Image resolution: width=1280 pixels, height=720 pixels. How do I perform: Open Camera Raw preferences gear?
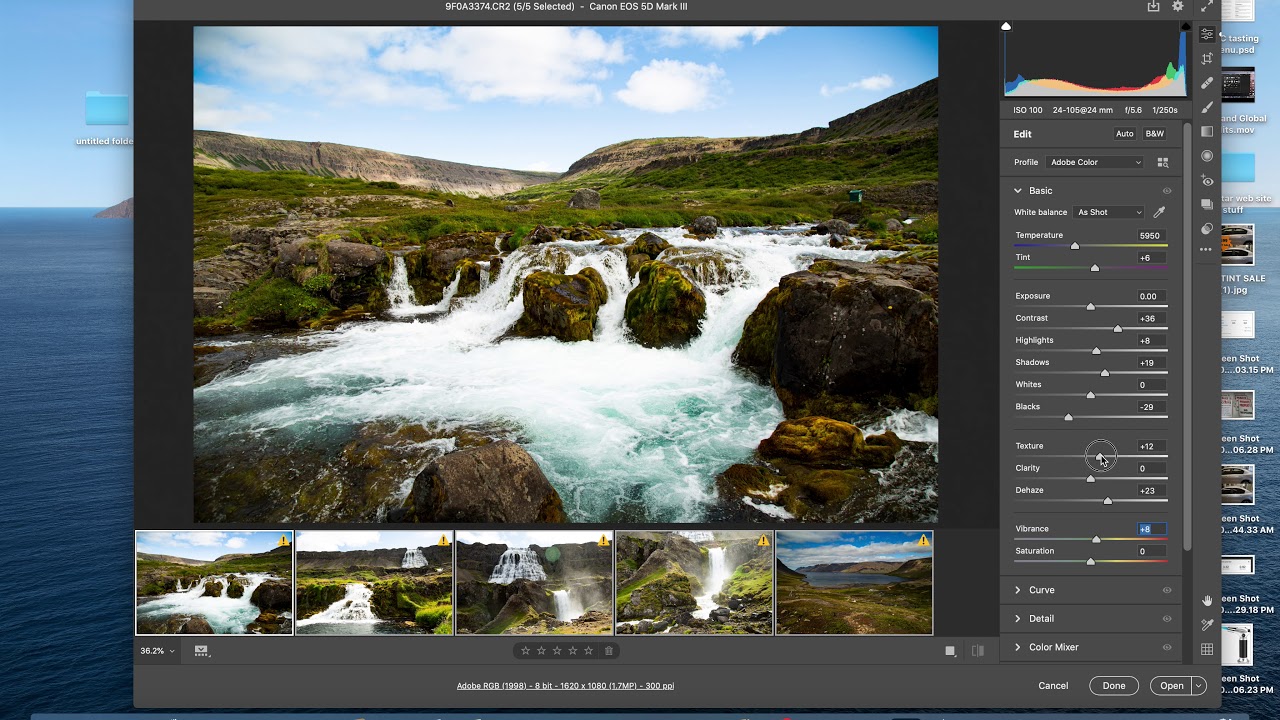pos(1178,6)
